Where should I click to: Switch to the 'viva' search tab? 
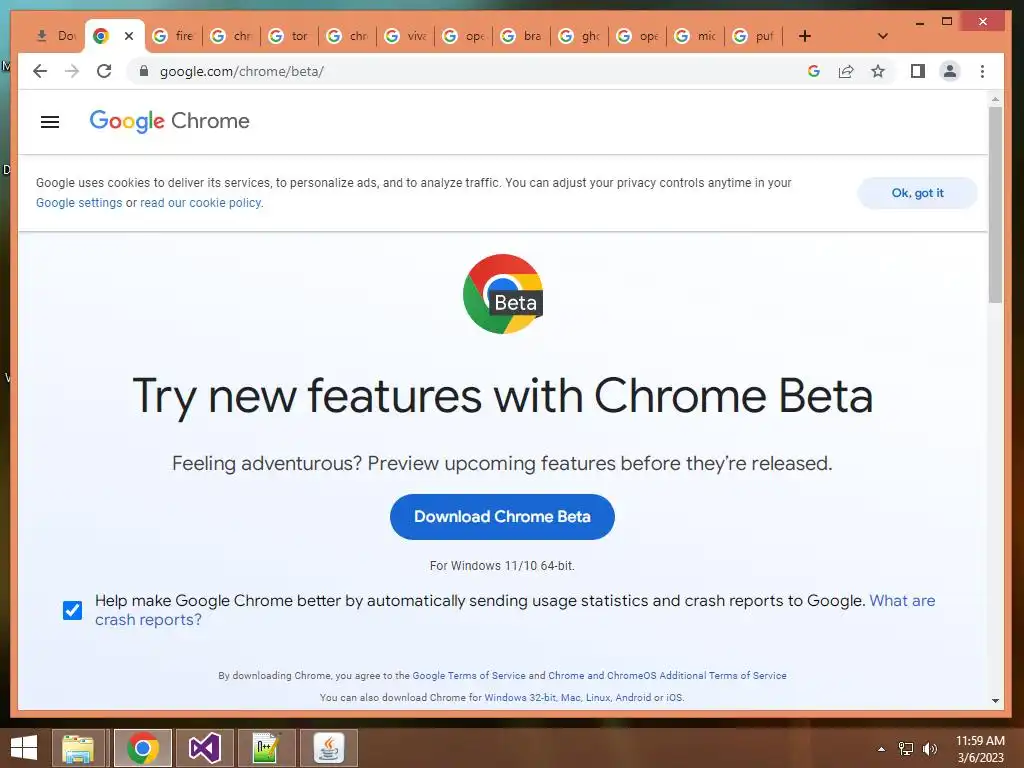click(x=406, y=36)
